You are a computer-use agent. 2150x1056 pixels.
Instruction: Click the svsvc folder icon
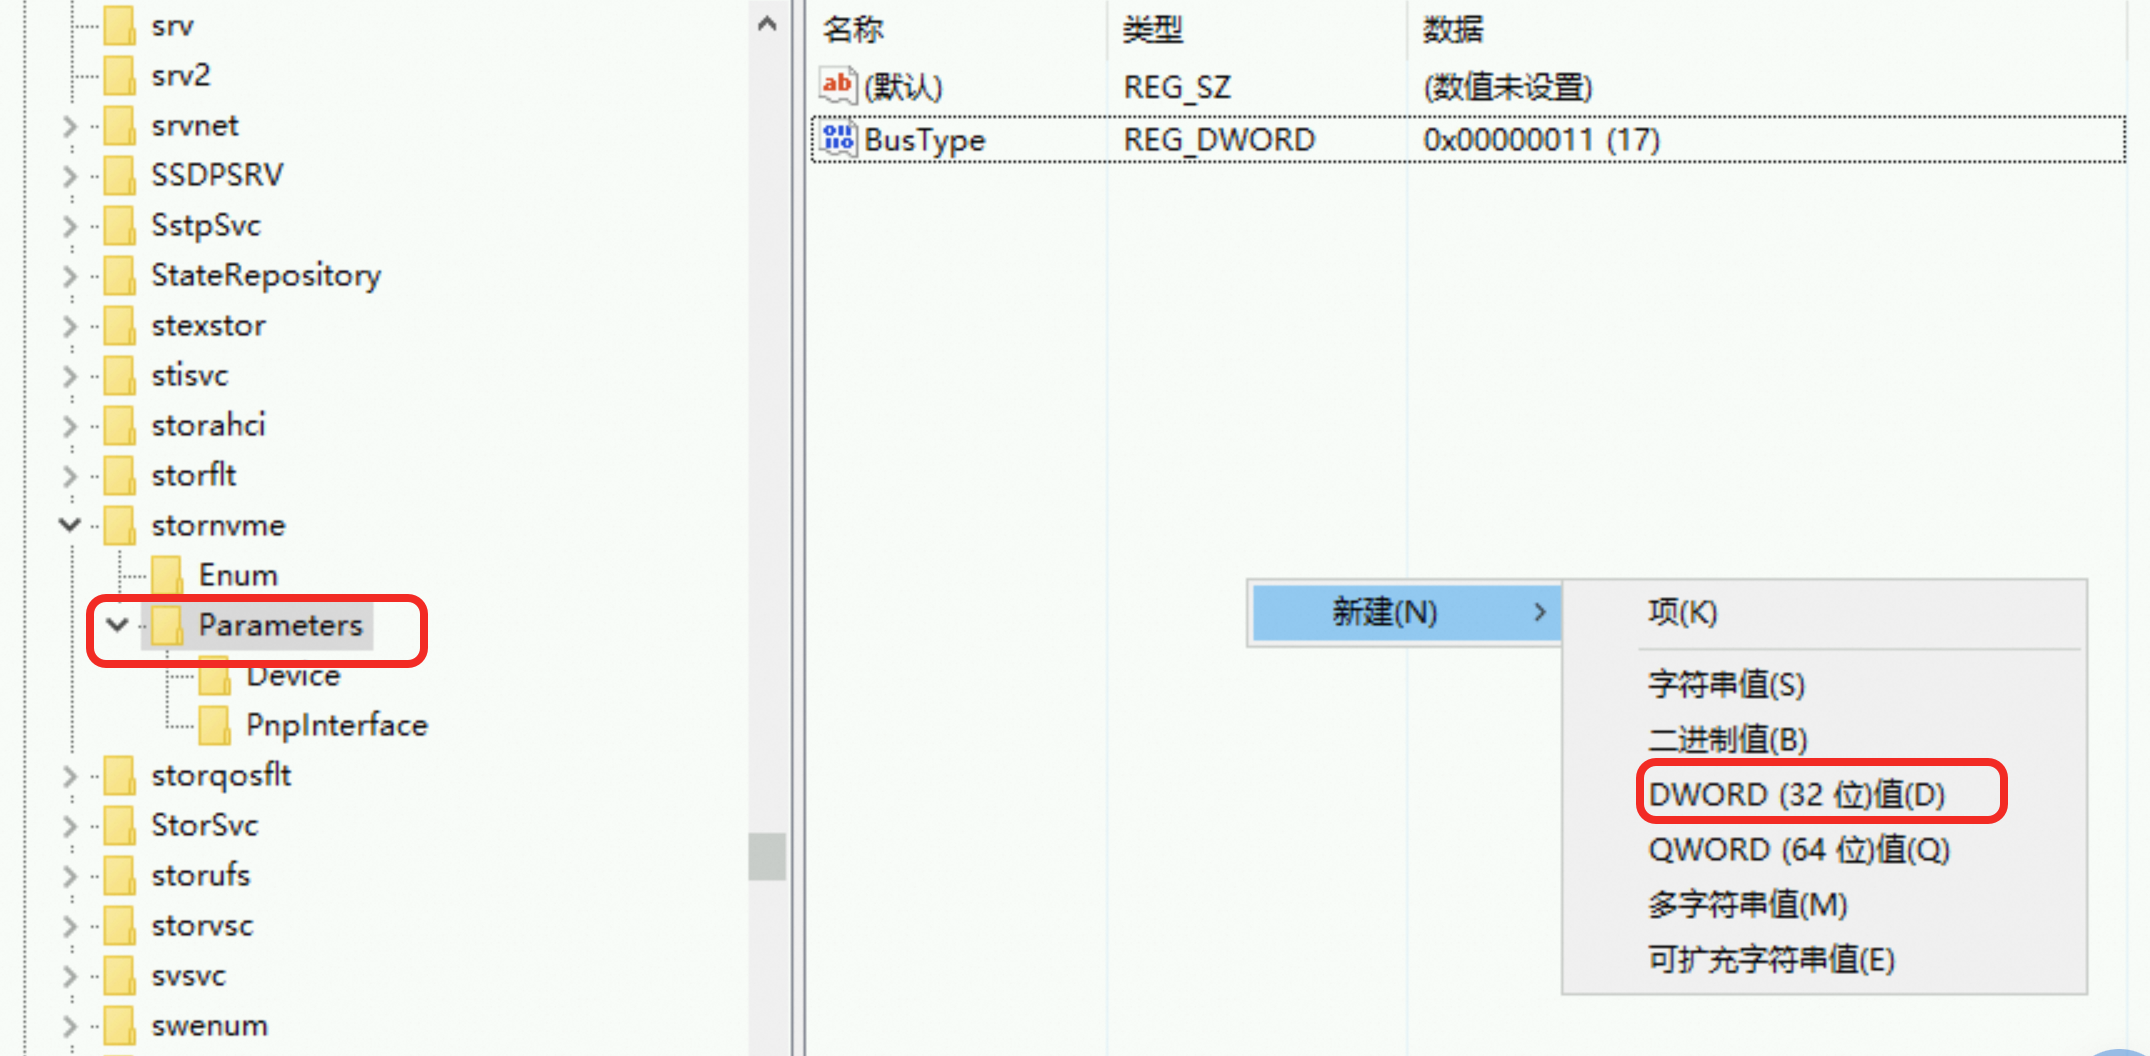(x=120, y=975)
